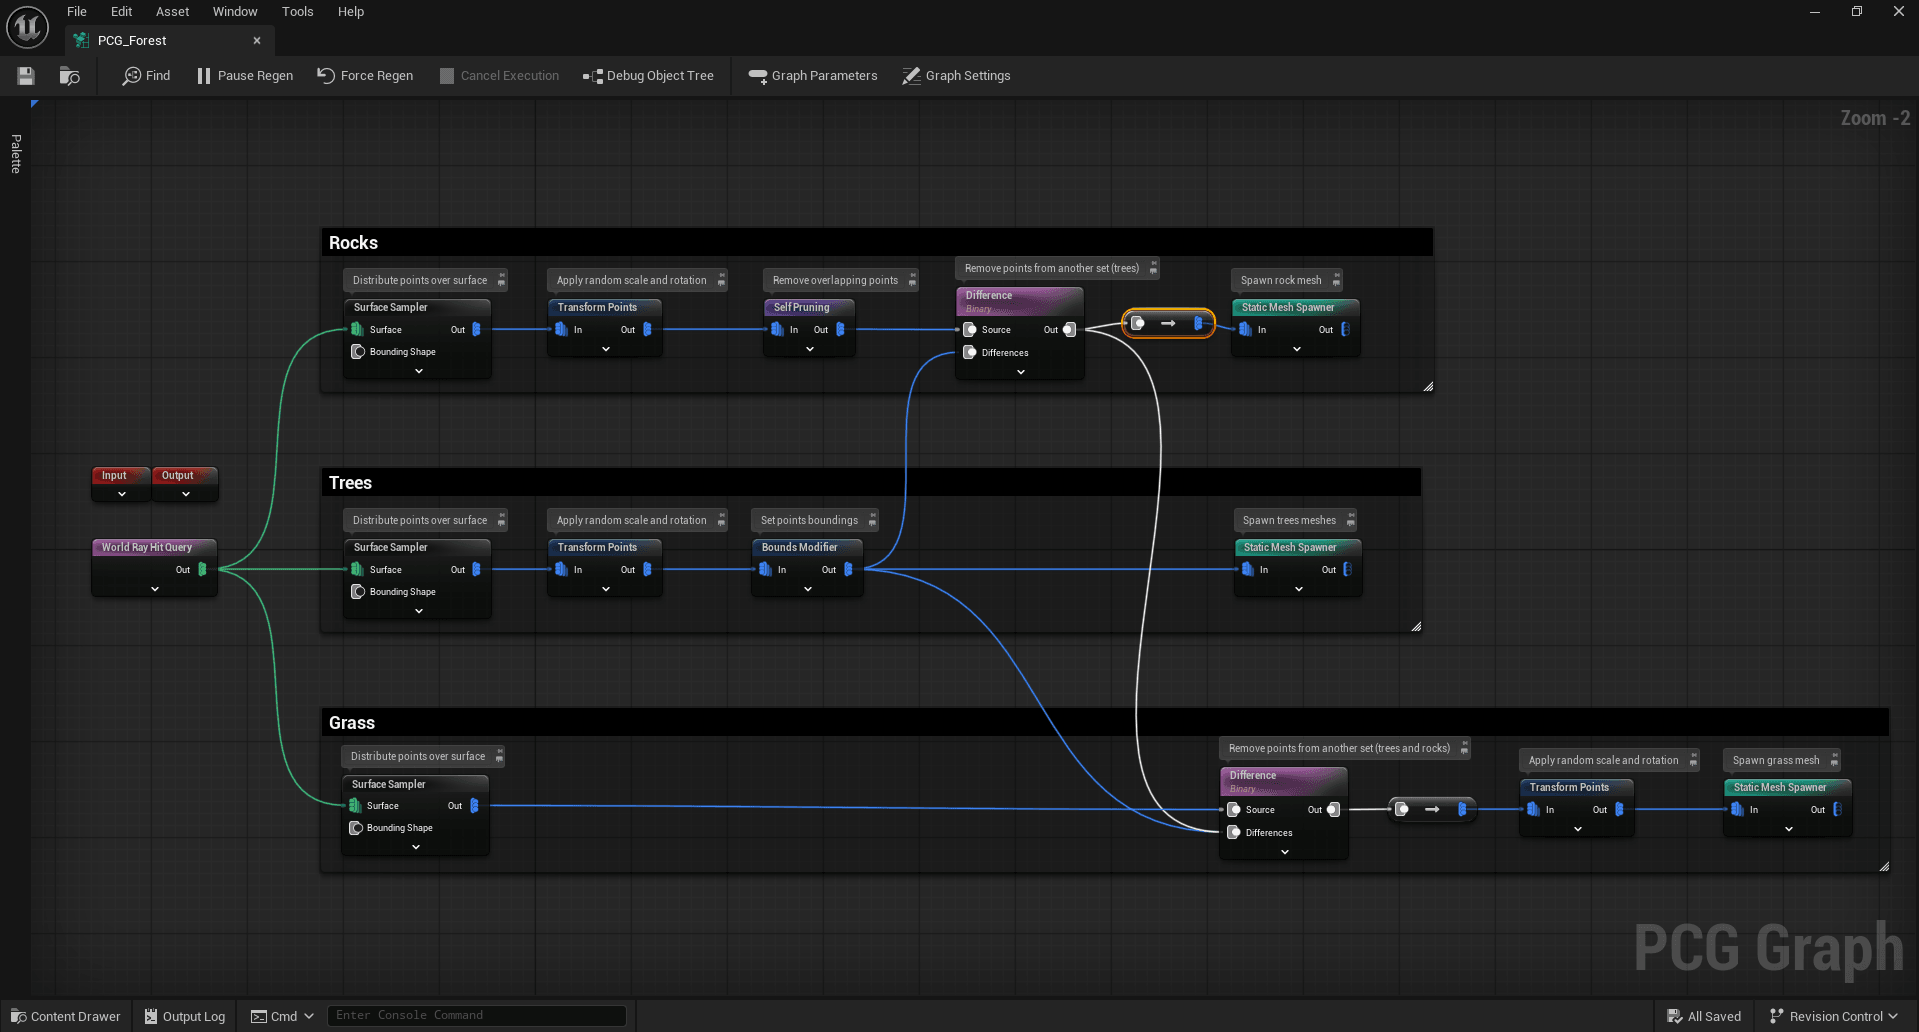The width and height of the screenshot is (1919, 1032).
Task: Click Rocks Difference node Source pin
Action: click(969, 329)
